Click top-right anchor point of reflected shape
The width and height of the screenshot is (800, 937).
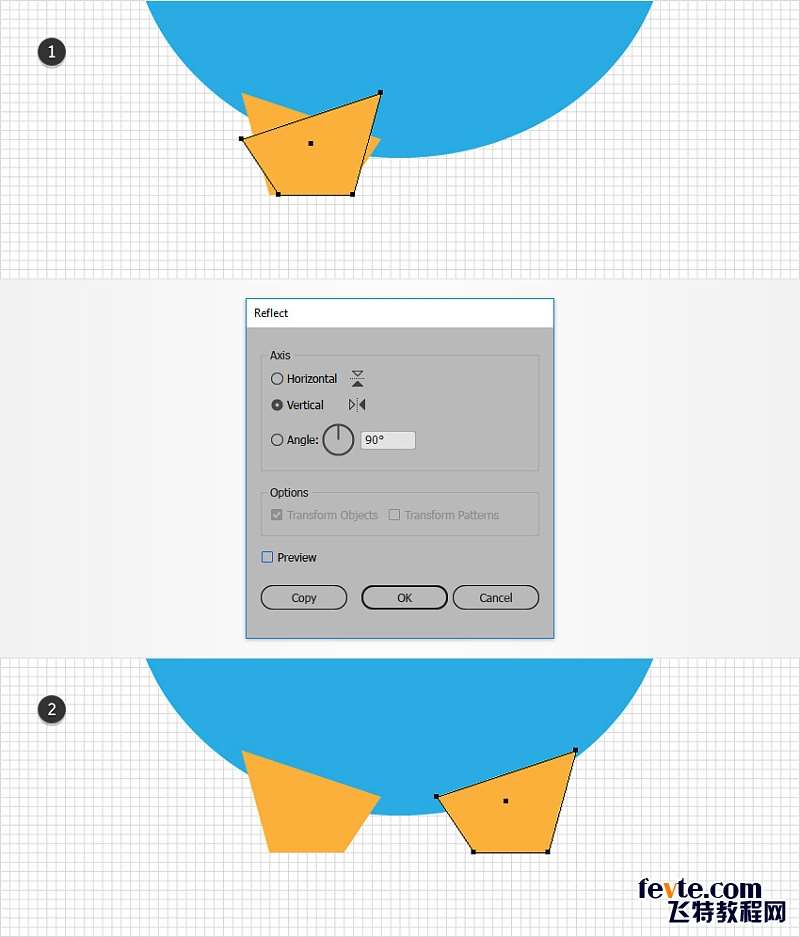(x=575, y=749)
